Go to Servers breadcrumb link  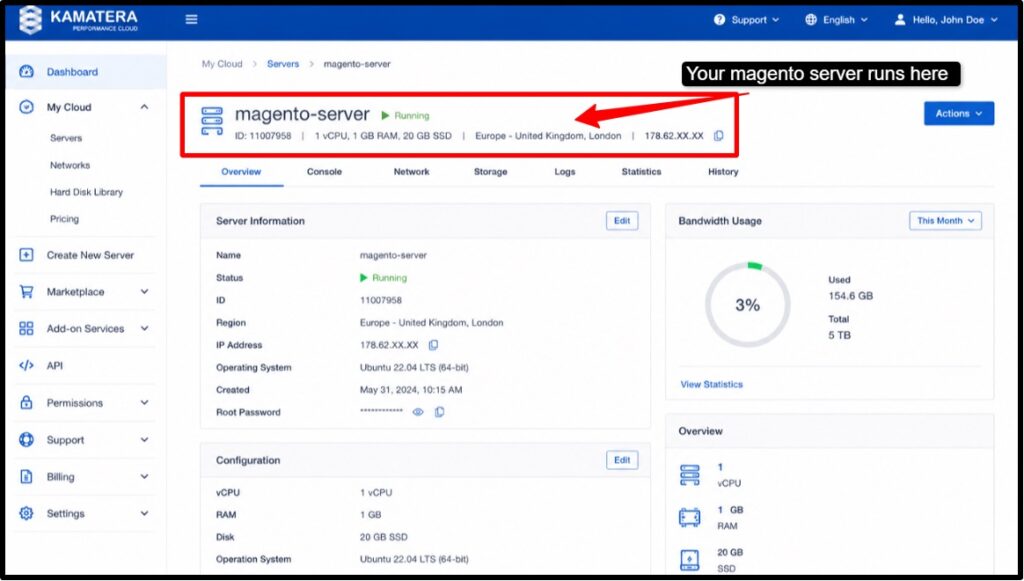click(x=283, y=64)
